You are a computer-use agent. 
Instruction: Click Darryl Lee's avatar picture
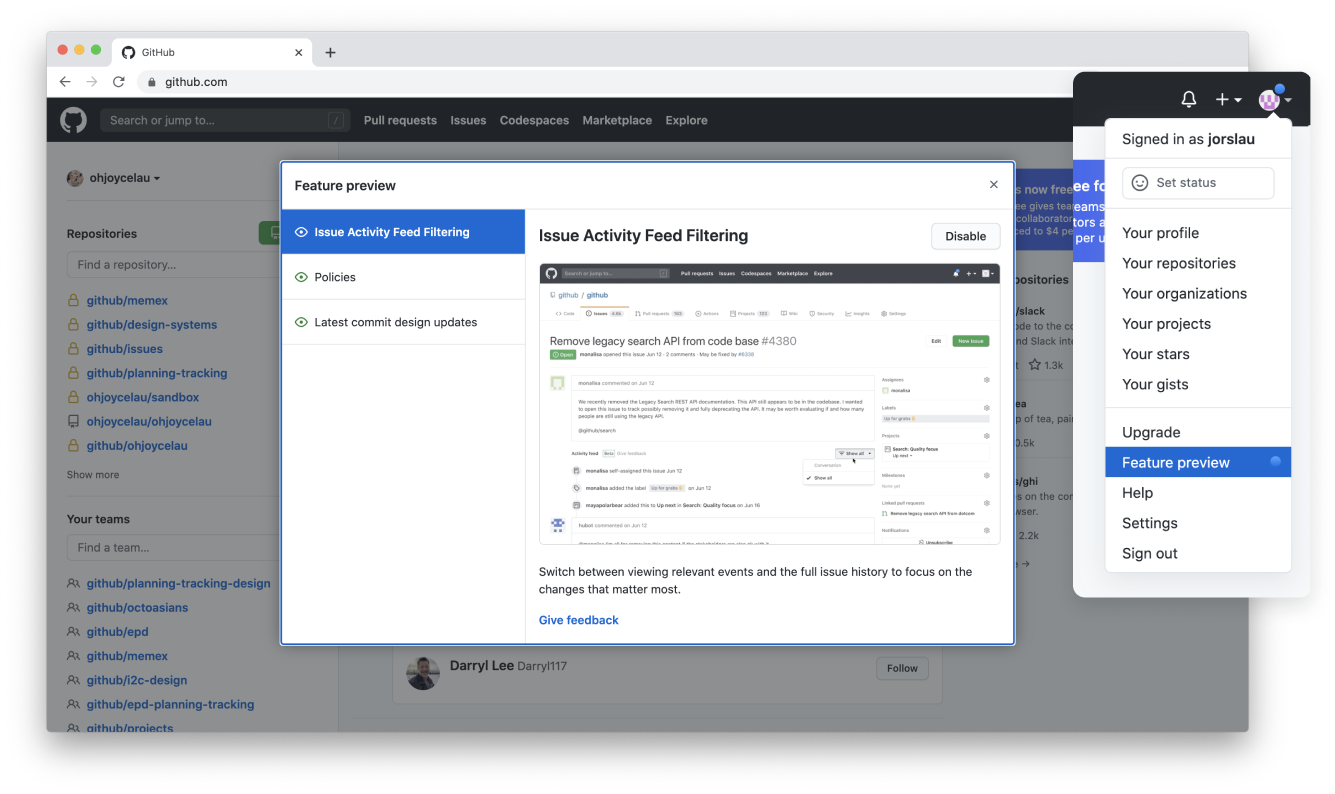coord(423,673)
